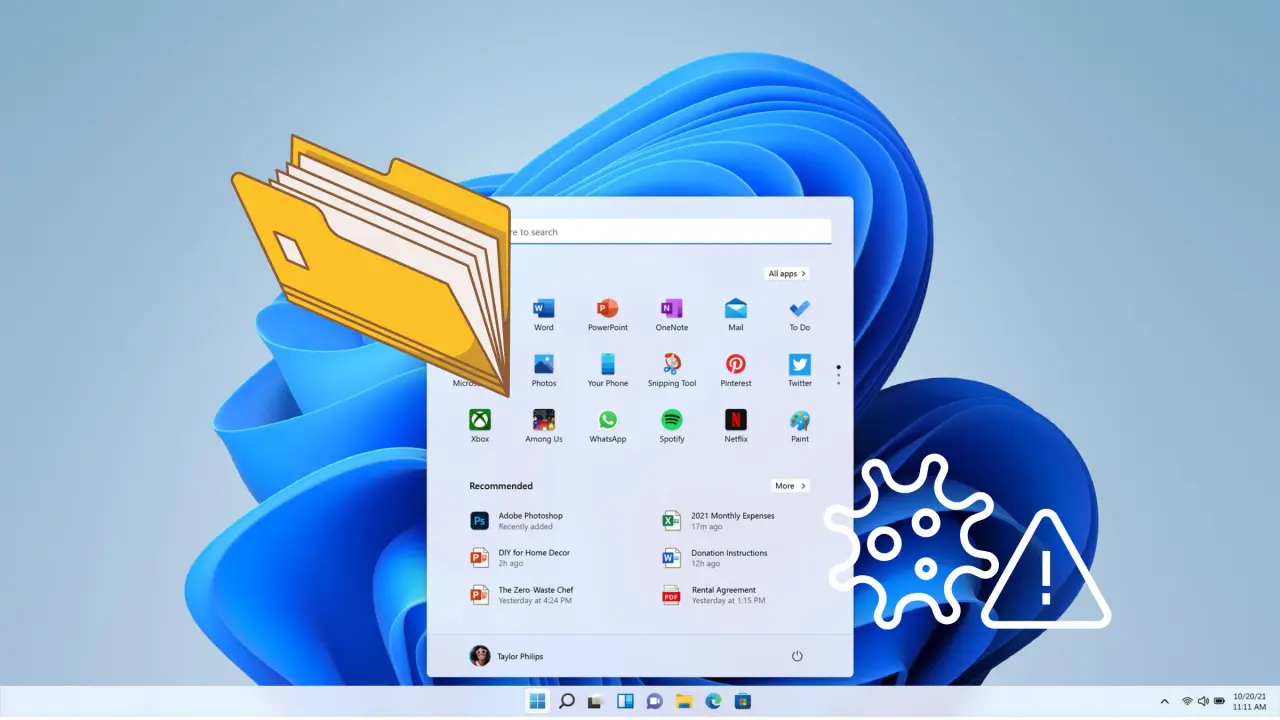This screenshot has height=720, width=1280.
Task: Click the Start button on taskbar
Action: pos(537,701)
